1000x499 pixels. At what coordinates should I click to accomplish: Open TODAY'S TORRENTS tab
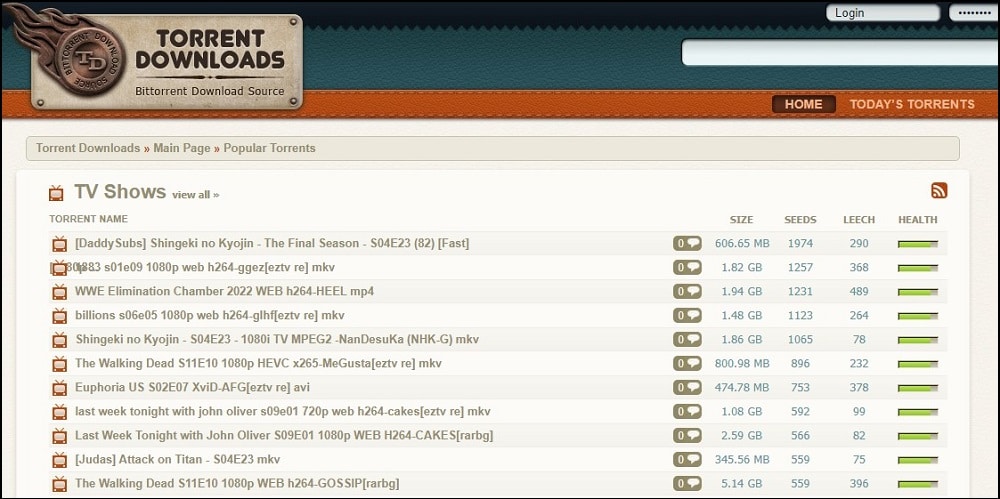click(912, 104)
